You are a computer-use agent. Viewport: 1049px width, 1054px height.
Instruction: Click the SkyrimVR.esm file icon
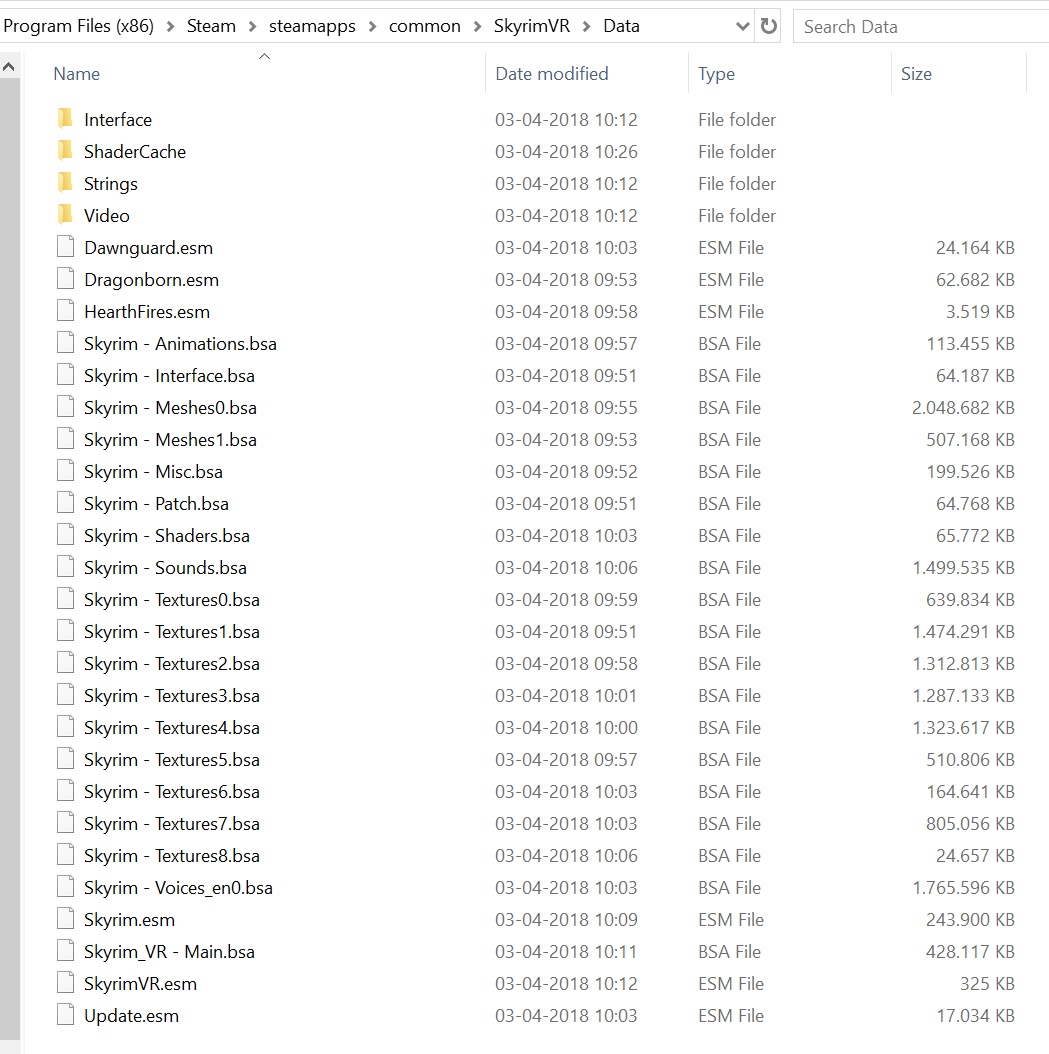click(65, 983)
